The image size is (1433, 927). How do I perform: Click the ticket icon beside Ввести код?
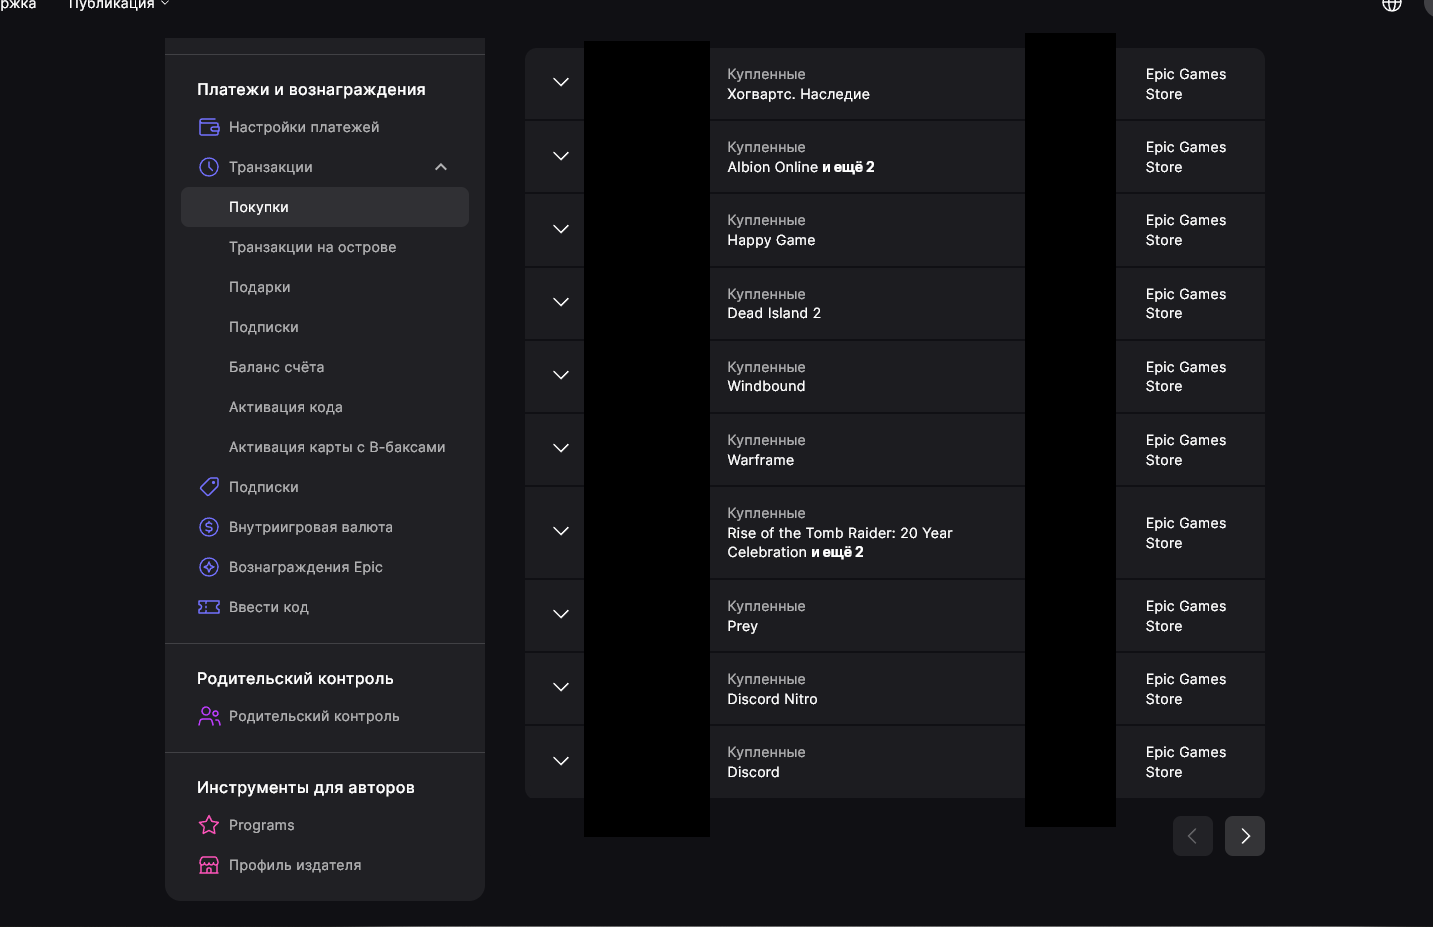(x=209, y=607)
